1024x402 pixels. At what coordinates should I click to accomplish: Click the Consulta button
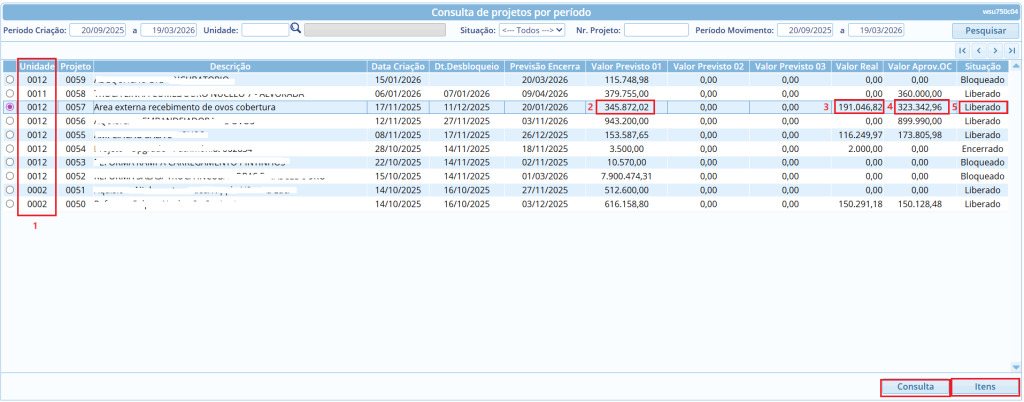915,387
